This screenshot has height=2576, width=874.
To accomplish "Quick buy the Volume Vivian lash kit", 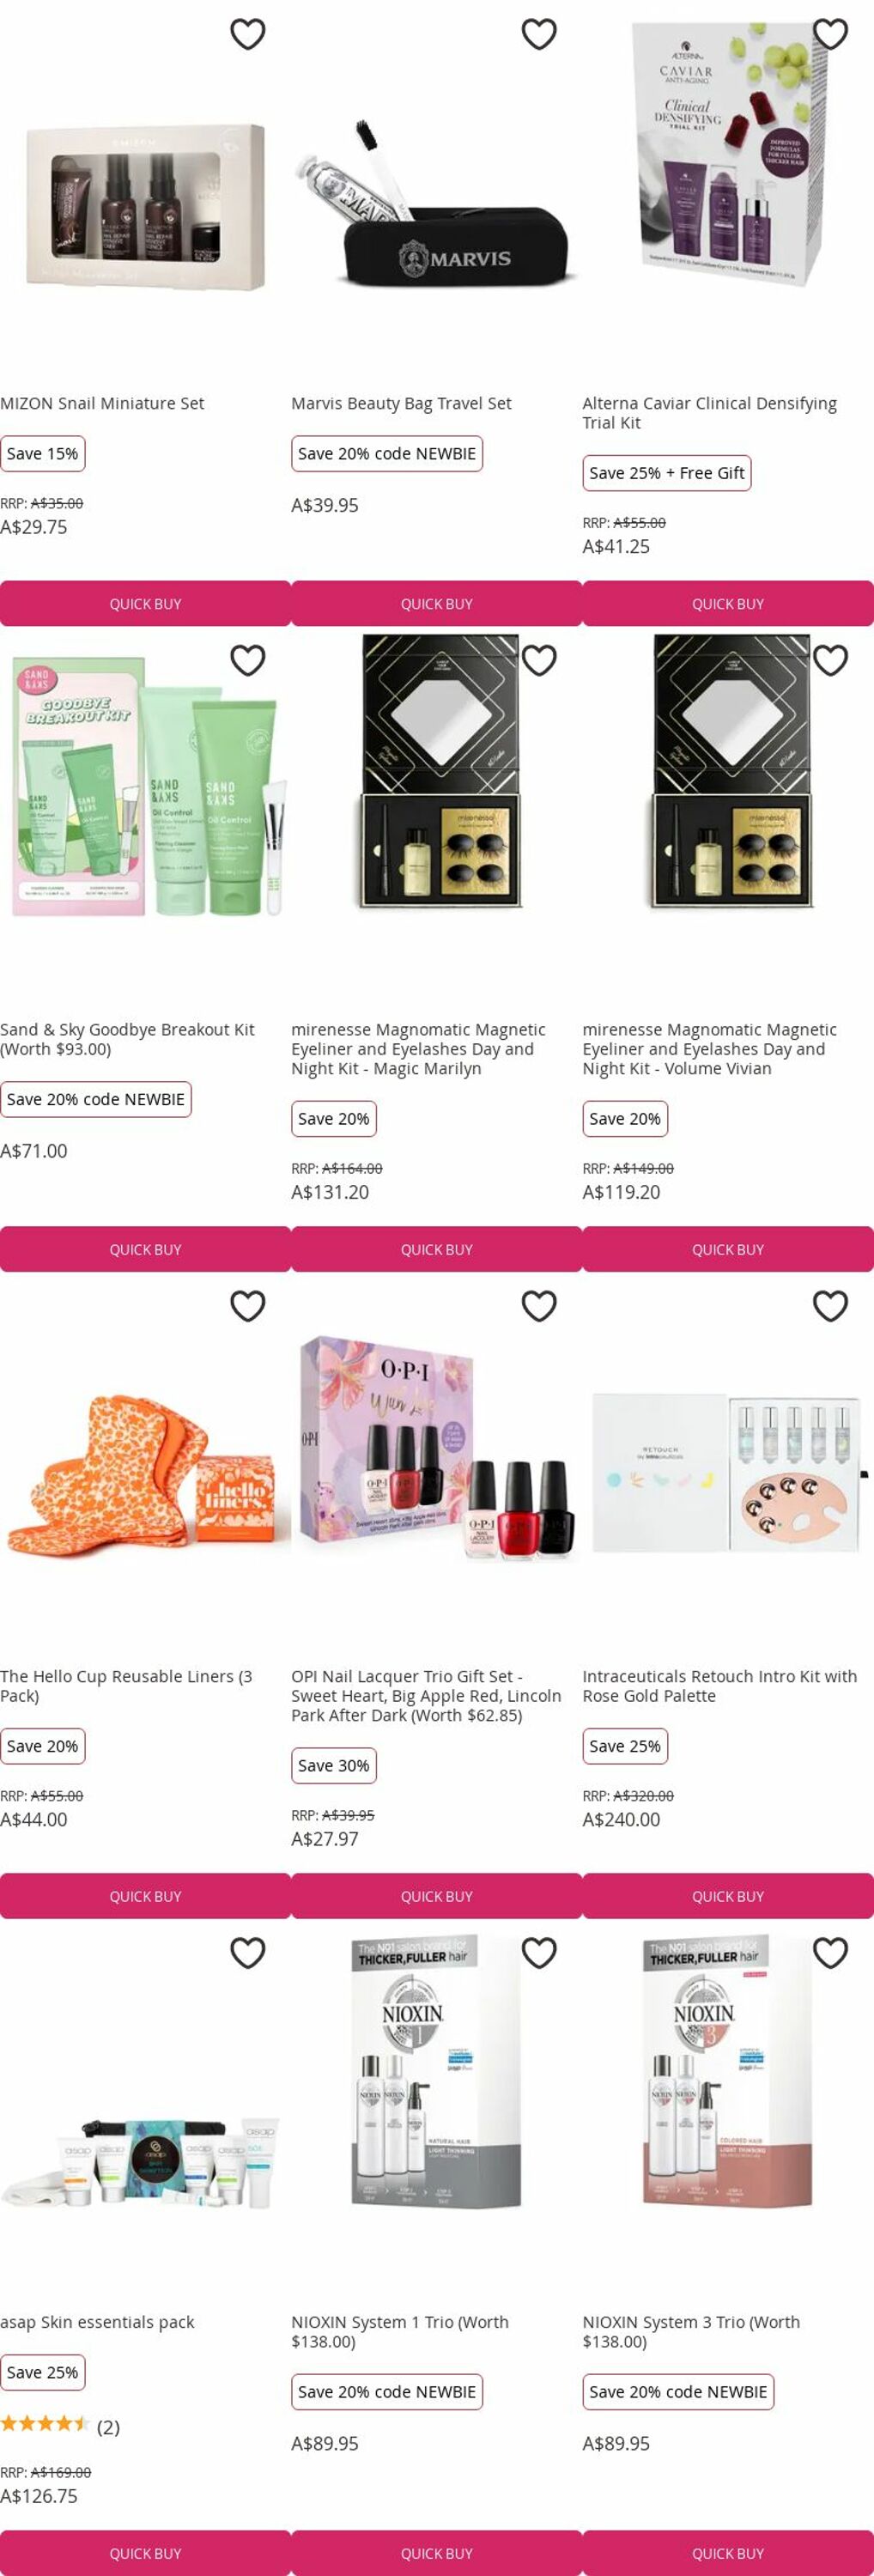I will point(728,1250).
